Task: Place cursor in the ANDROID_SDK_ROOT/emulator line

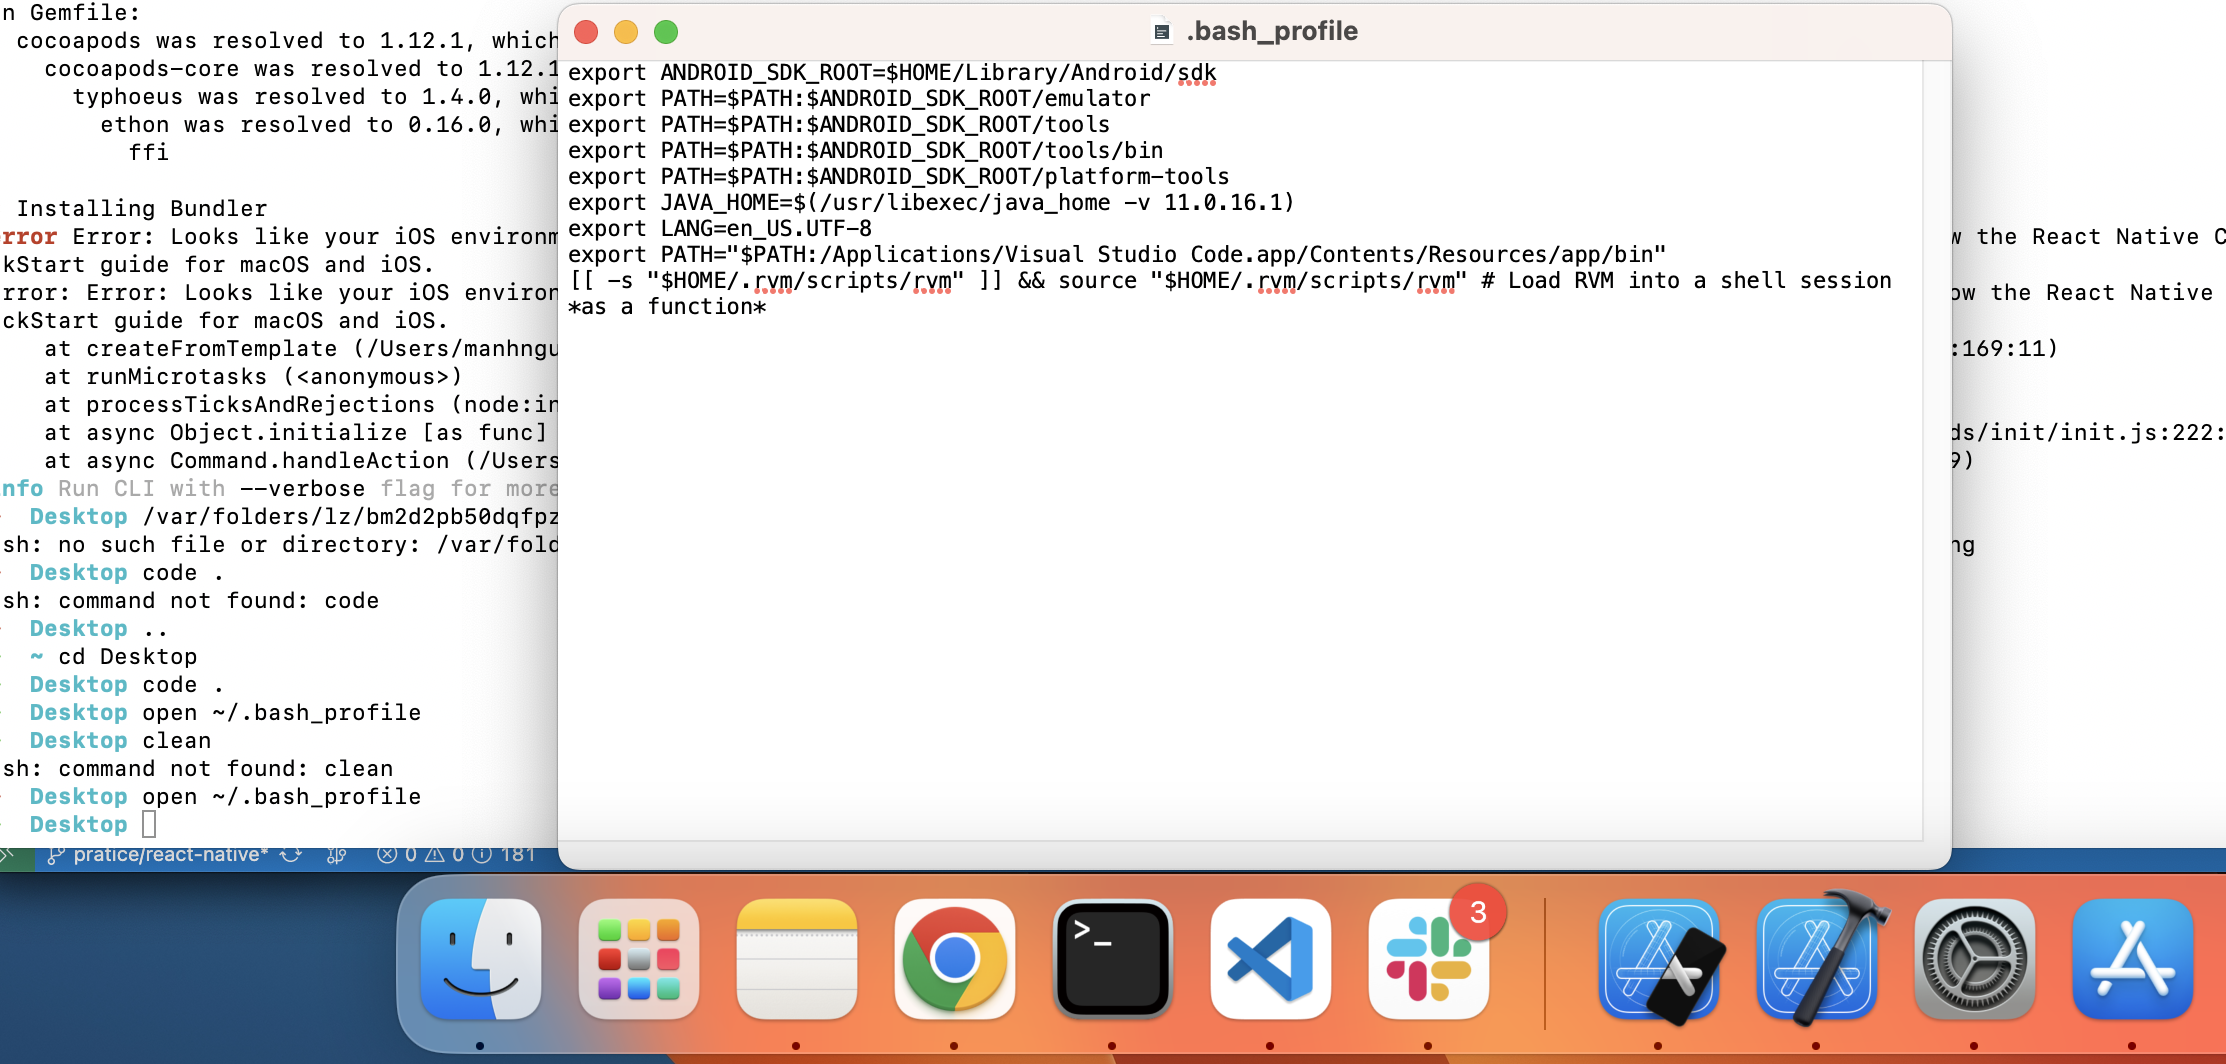Action: [859, 99]
